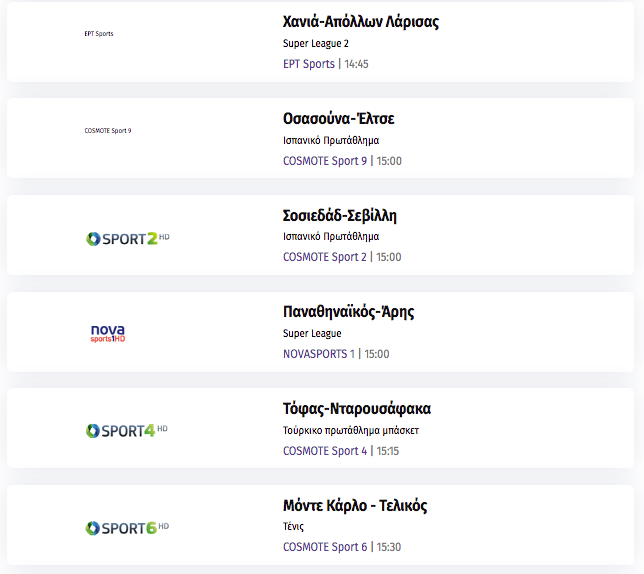Click the Super League 2 competition label
The width and height of the screenshot is (644, 574).
pos(316,44)
